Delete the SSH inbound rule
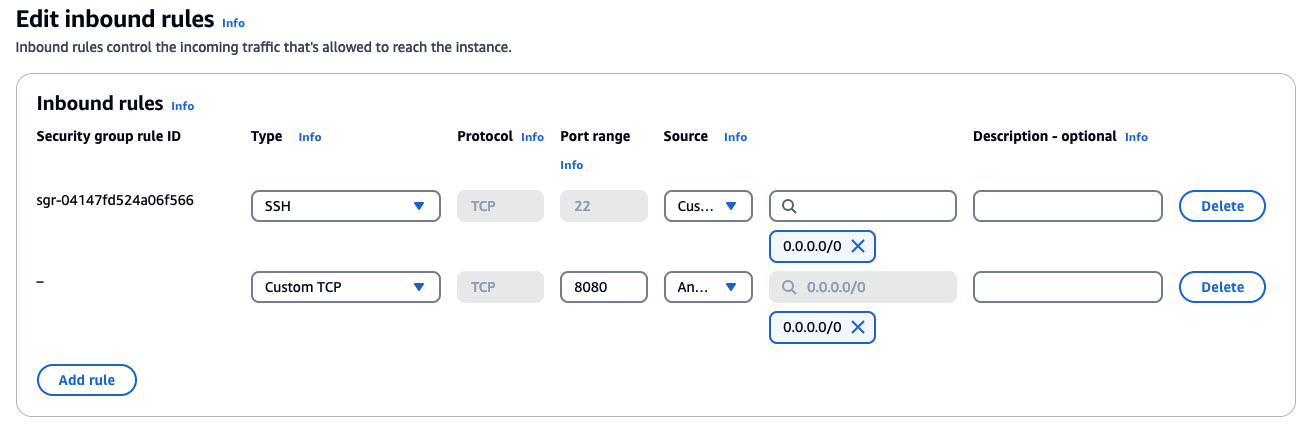The height and width of the screenshot is (427, 1312). point(1222,206)
